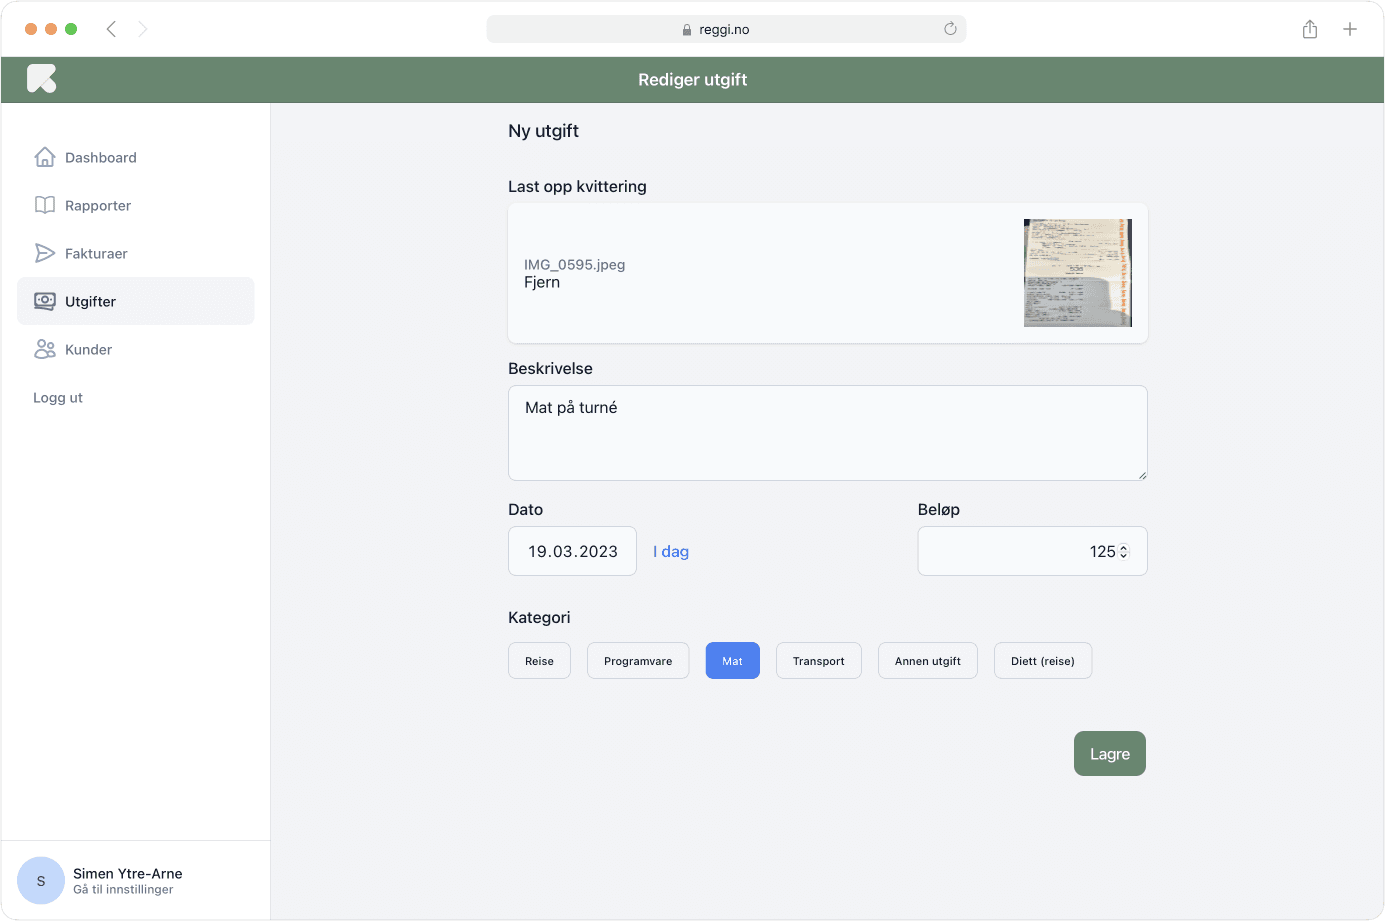Open Kunder via the people icon
Image resolution: width=1385 pixels, height=921 pixels.
[x=45, y=349]
